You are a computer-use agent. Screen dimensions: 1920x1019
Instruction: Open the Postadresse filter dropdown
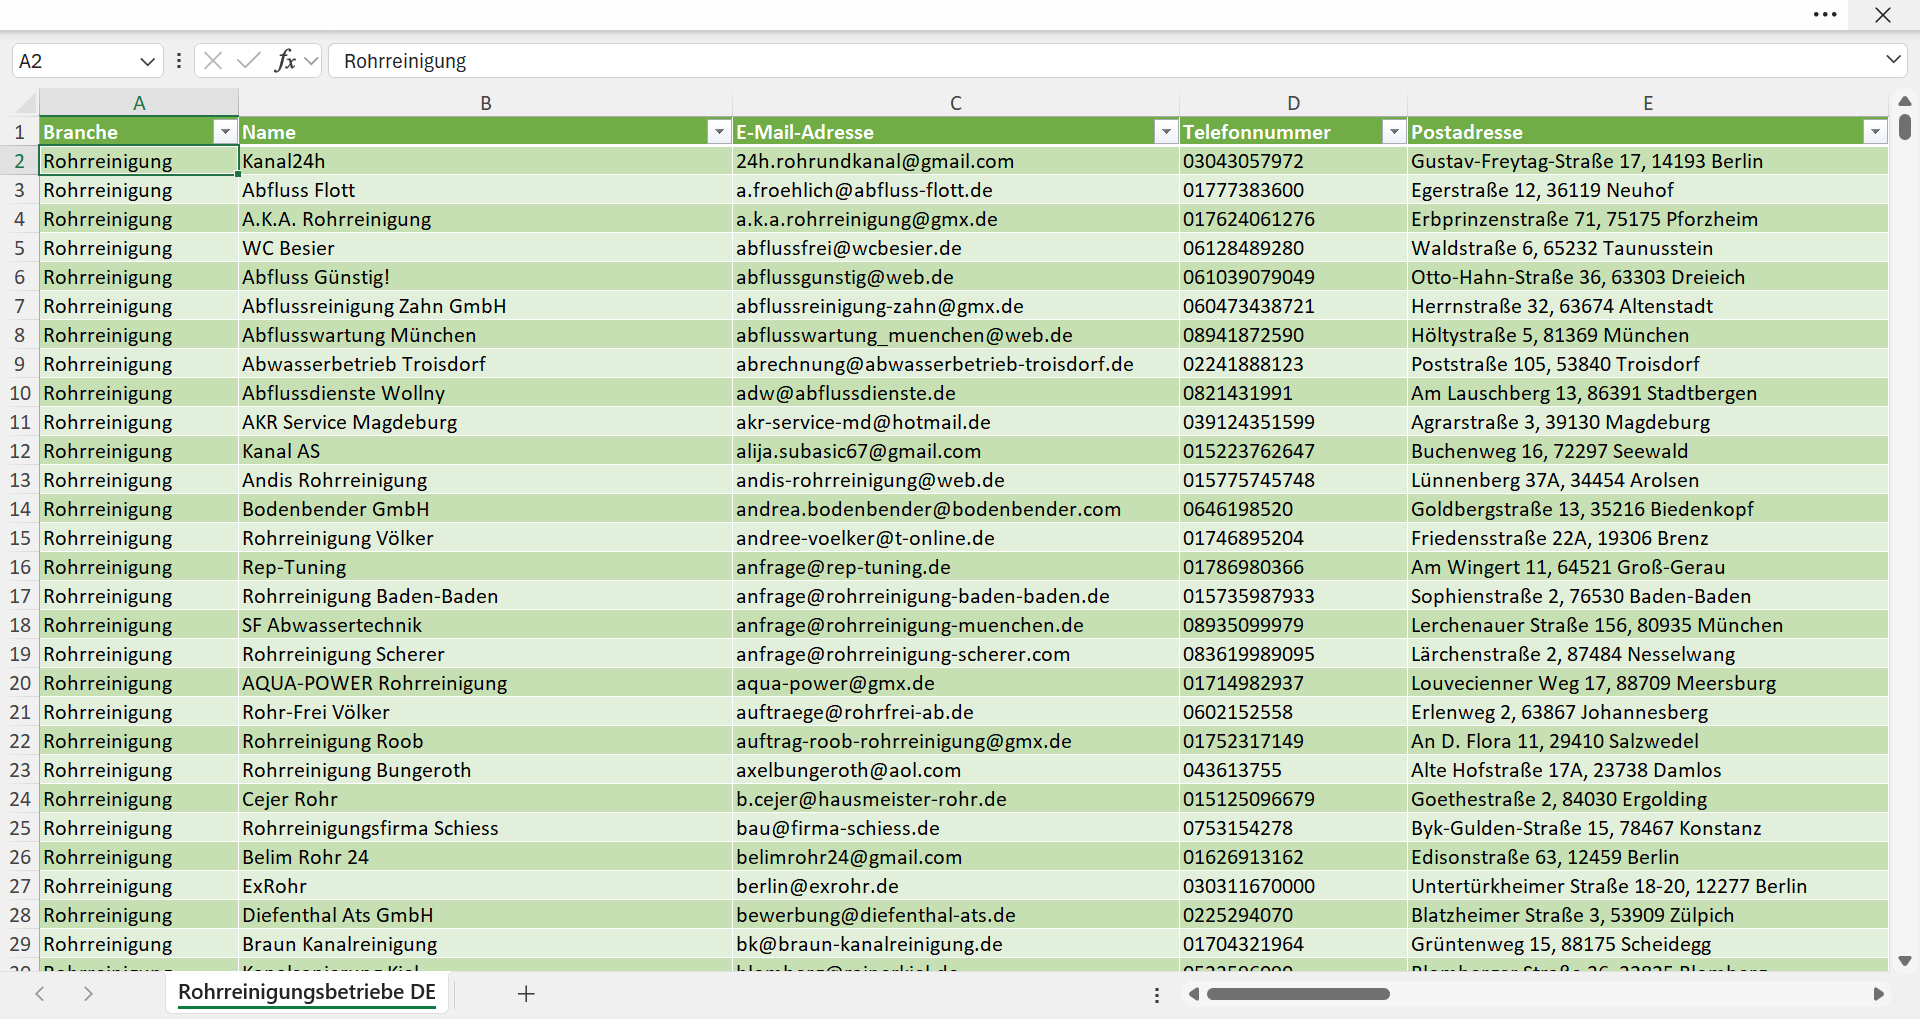tap(1875, 132)
